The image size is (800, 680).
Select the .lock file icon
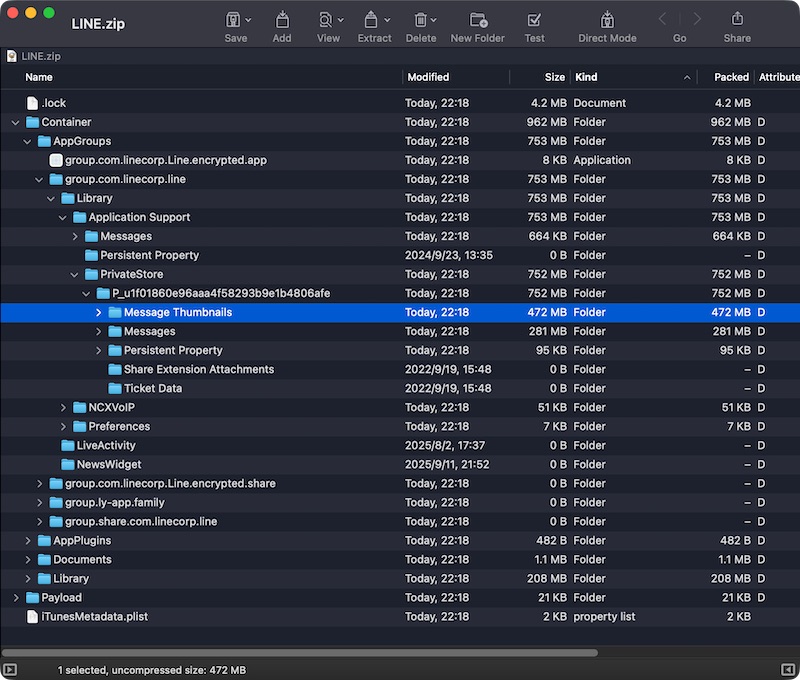pyautogui.click(x=32, y=103)
